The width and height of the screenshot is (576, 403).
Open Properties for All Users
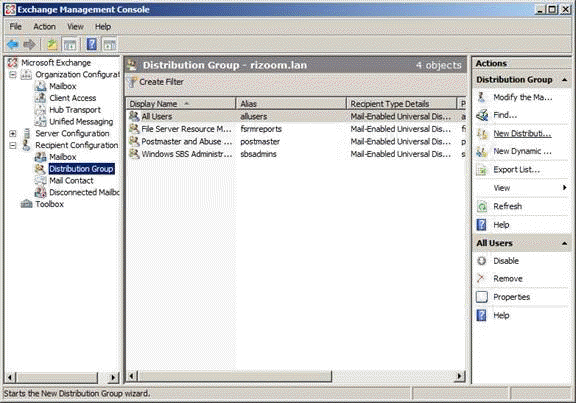click(511, 297)
